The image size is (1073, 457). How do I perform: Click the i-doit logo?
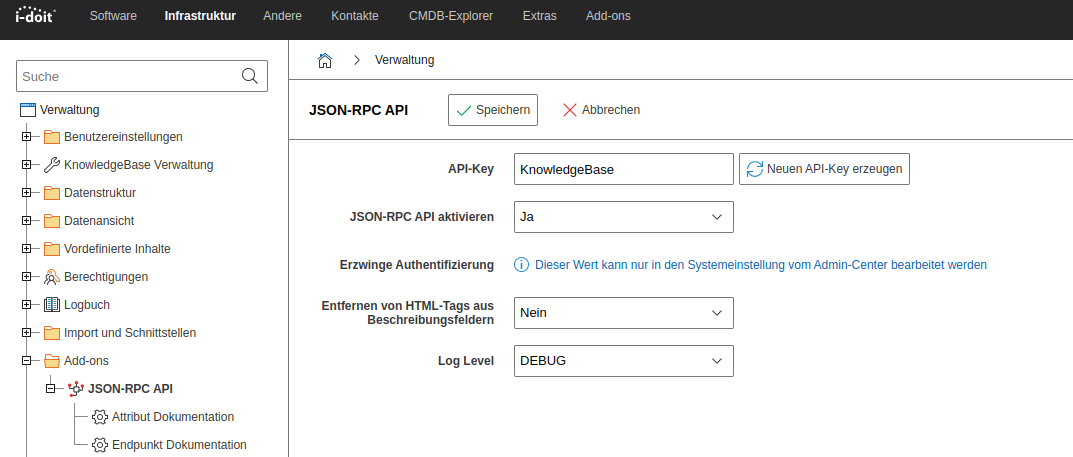[x=36, y=14]
